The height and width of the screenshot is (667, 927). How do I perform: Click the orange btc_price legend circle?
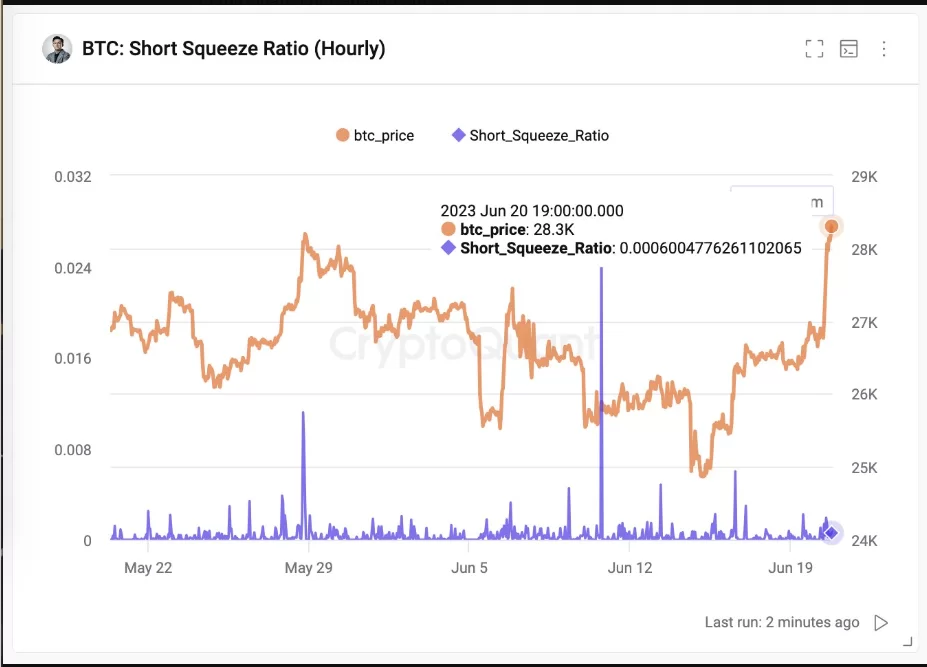(x=343, y=135)
